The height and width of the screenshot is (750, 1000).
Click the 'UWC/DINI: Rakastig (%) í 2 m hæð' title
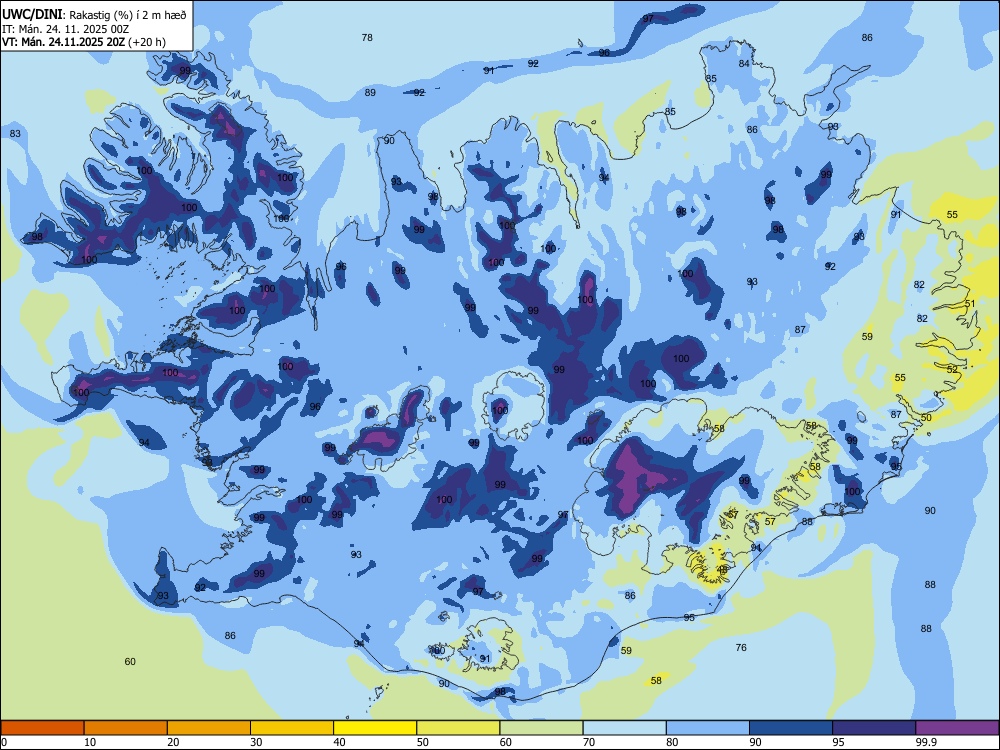(94, 15)
